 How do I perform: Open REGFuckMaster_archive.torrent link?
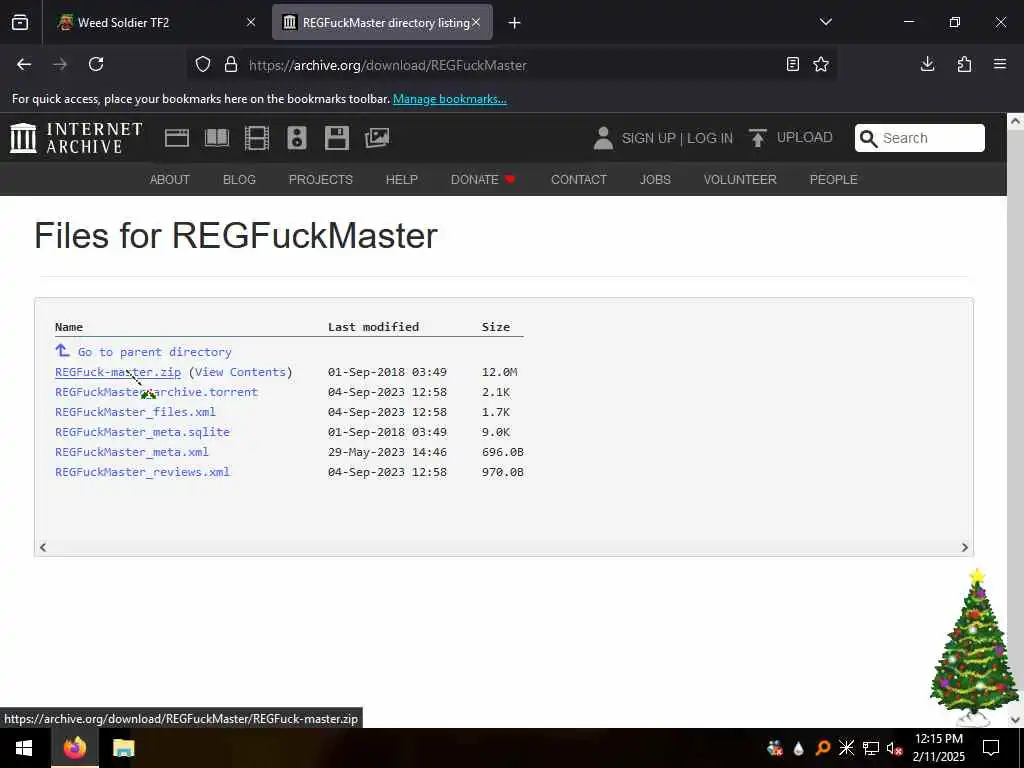(156, 392)
